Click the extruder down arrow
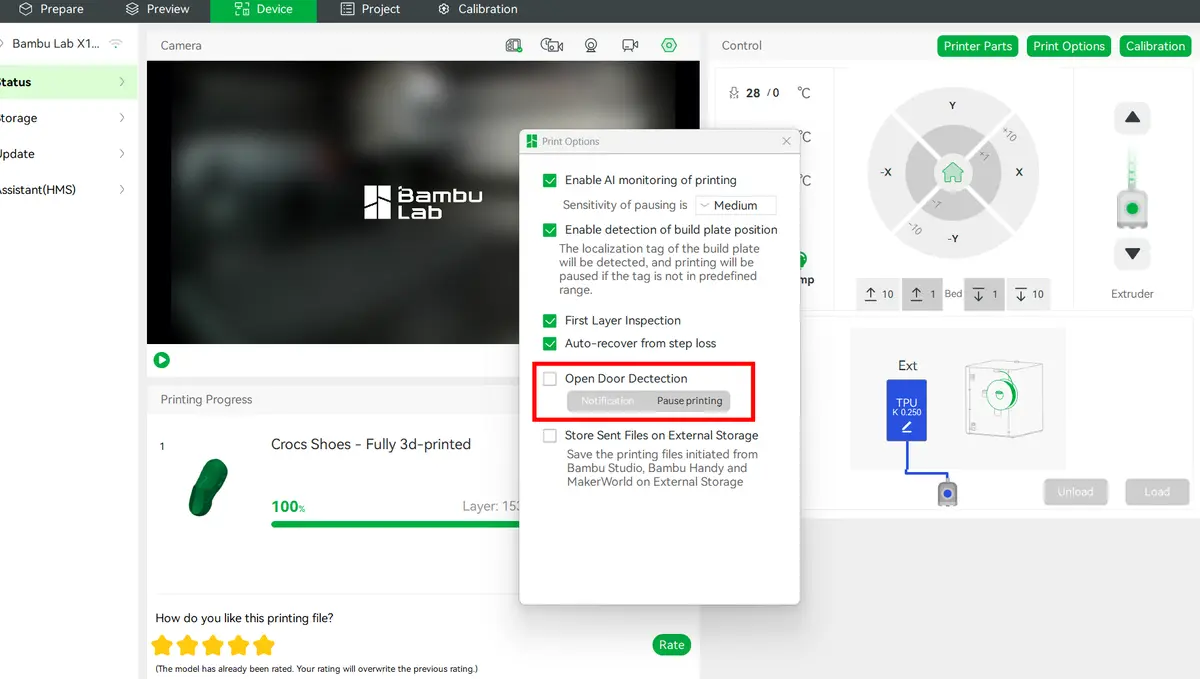1200x679 pixels. tap(1132, 254)
